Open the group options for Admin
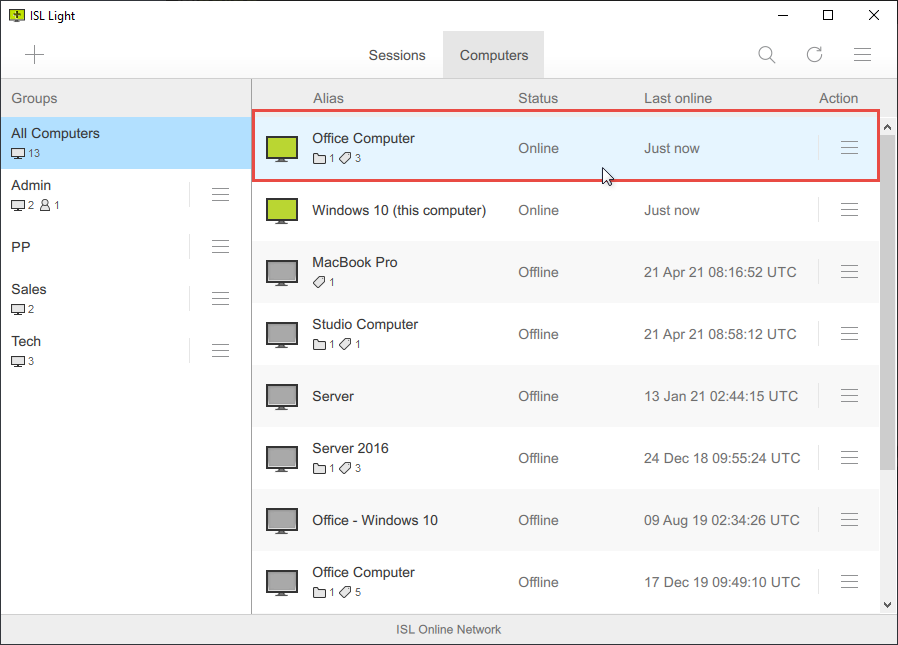This screenshot has width=898, height=645. pyautogui.click(x=220, y=194)
